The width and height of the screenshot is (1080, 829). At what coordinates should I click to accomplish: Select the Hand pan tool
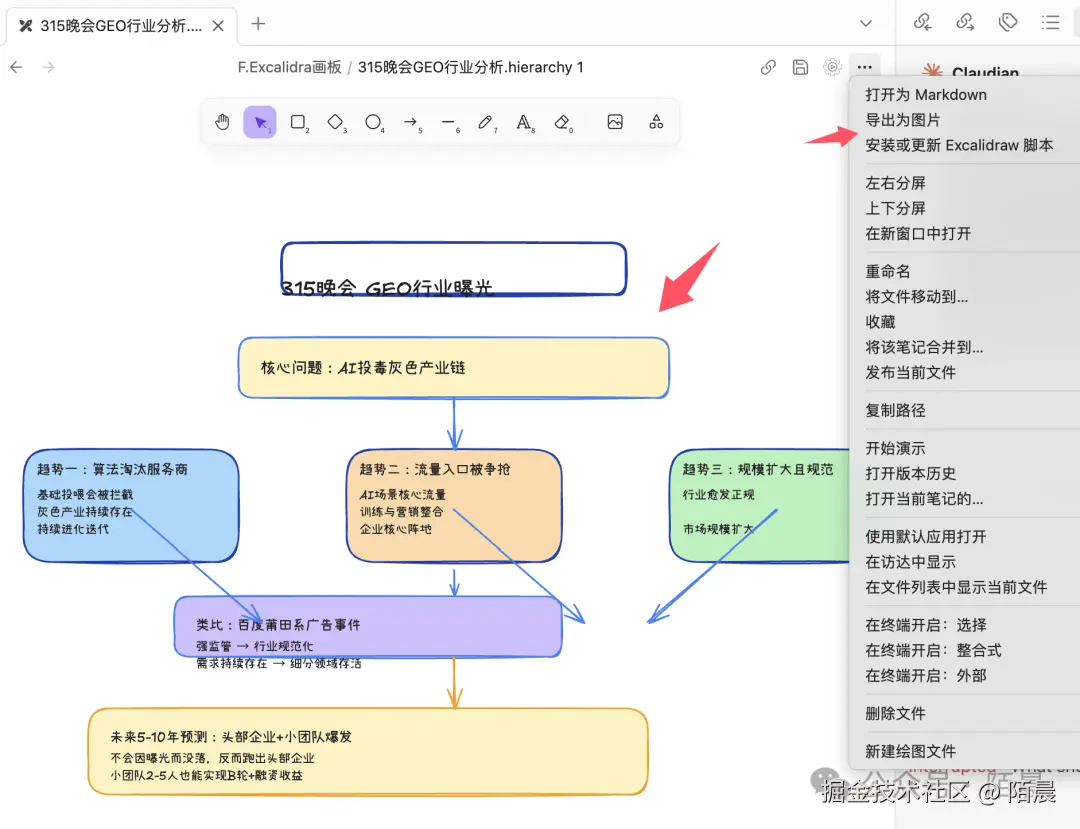[x=222, y=122]
